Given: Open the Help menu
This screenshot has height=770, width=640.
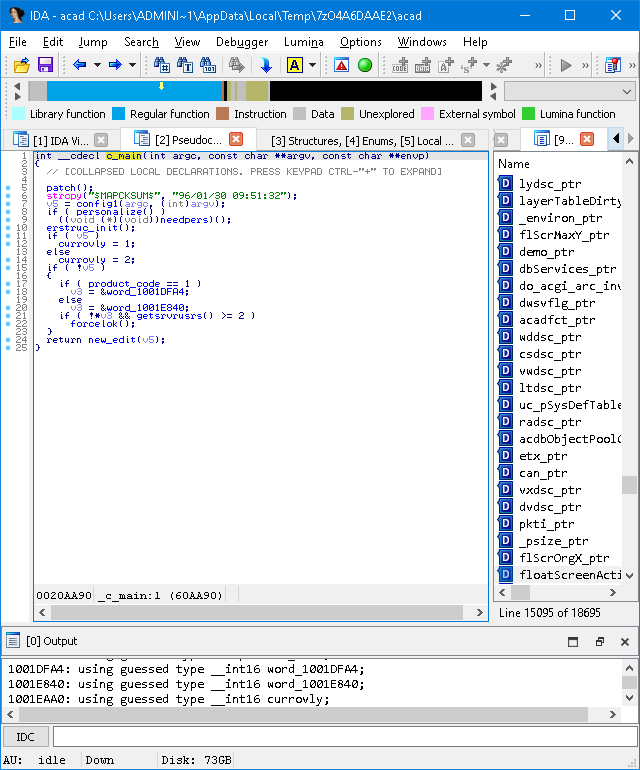Looking at the screenshot, I should (x=475, y=42).
